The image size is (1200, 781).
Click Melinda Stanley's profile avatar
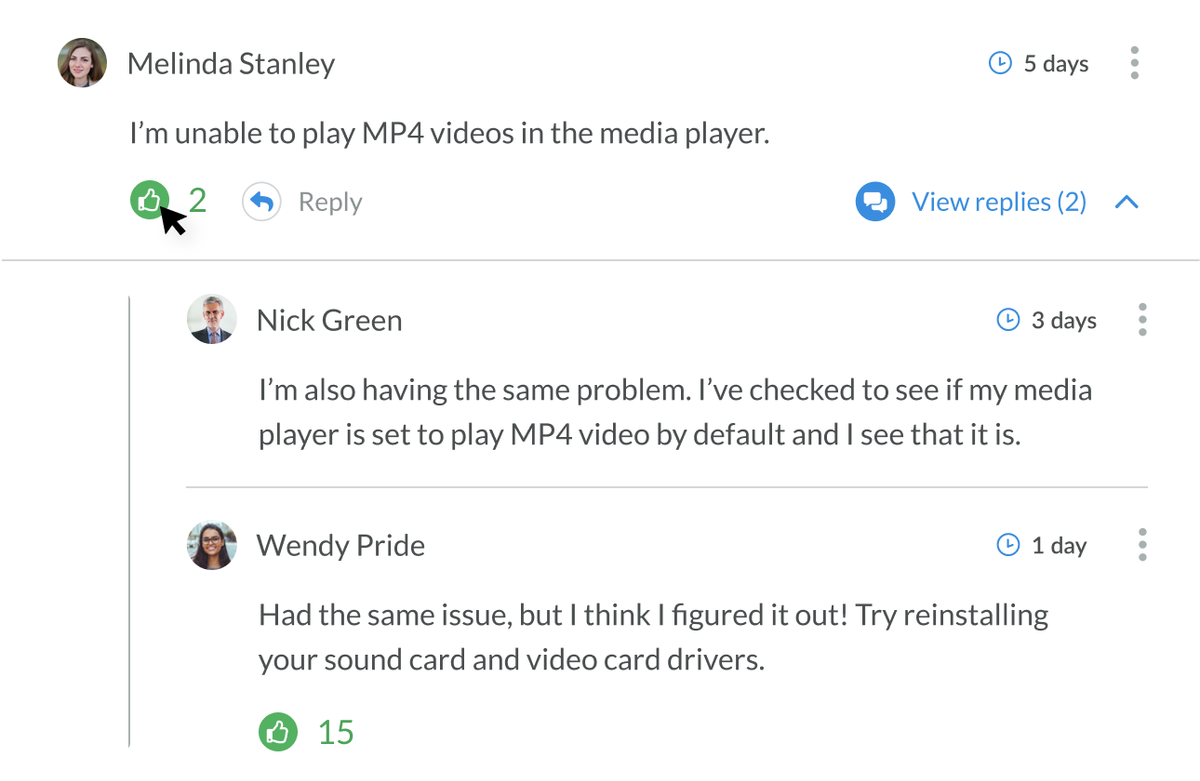(82, 63)
